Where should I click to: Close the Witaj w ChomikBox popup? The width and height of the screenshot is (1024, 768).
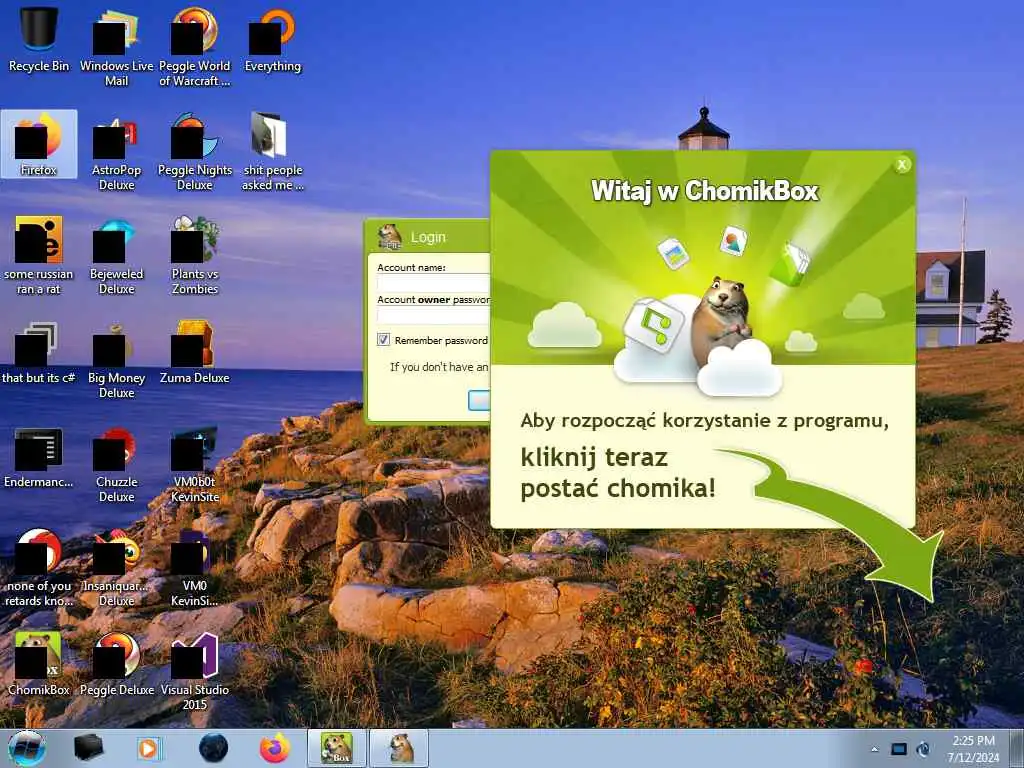tap(902, 165)
